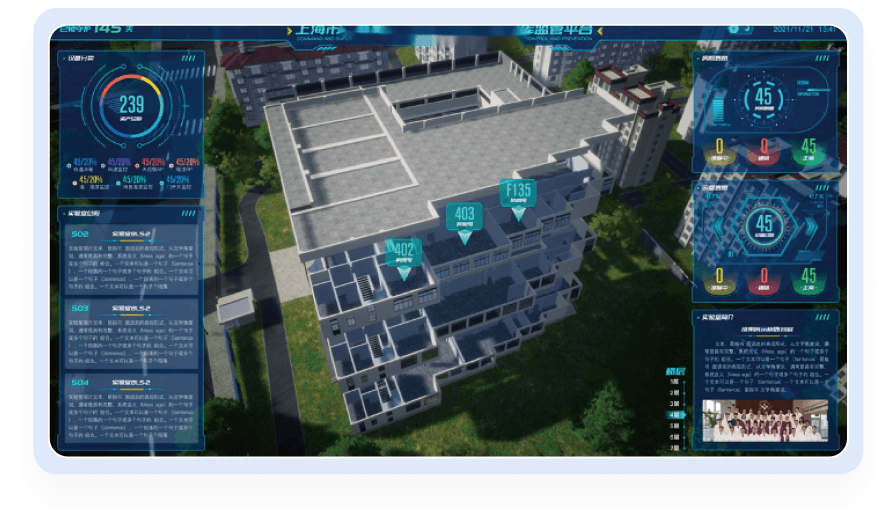Click yellow 0 indicator in top-right panel

(719, 149)
